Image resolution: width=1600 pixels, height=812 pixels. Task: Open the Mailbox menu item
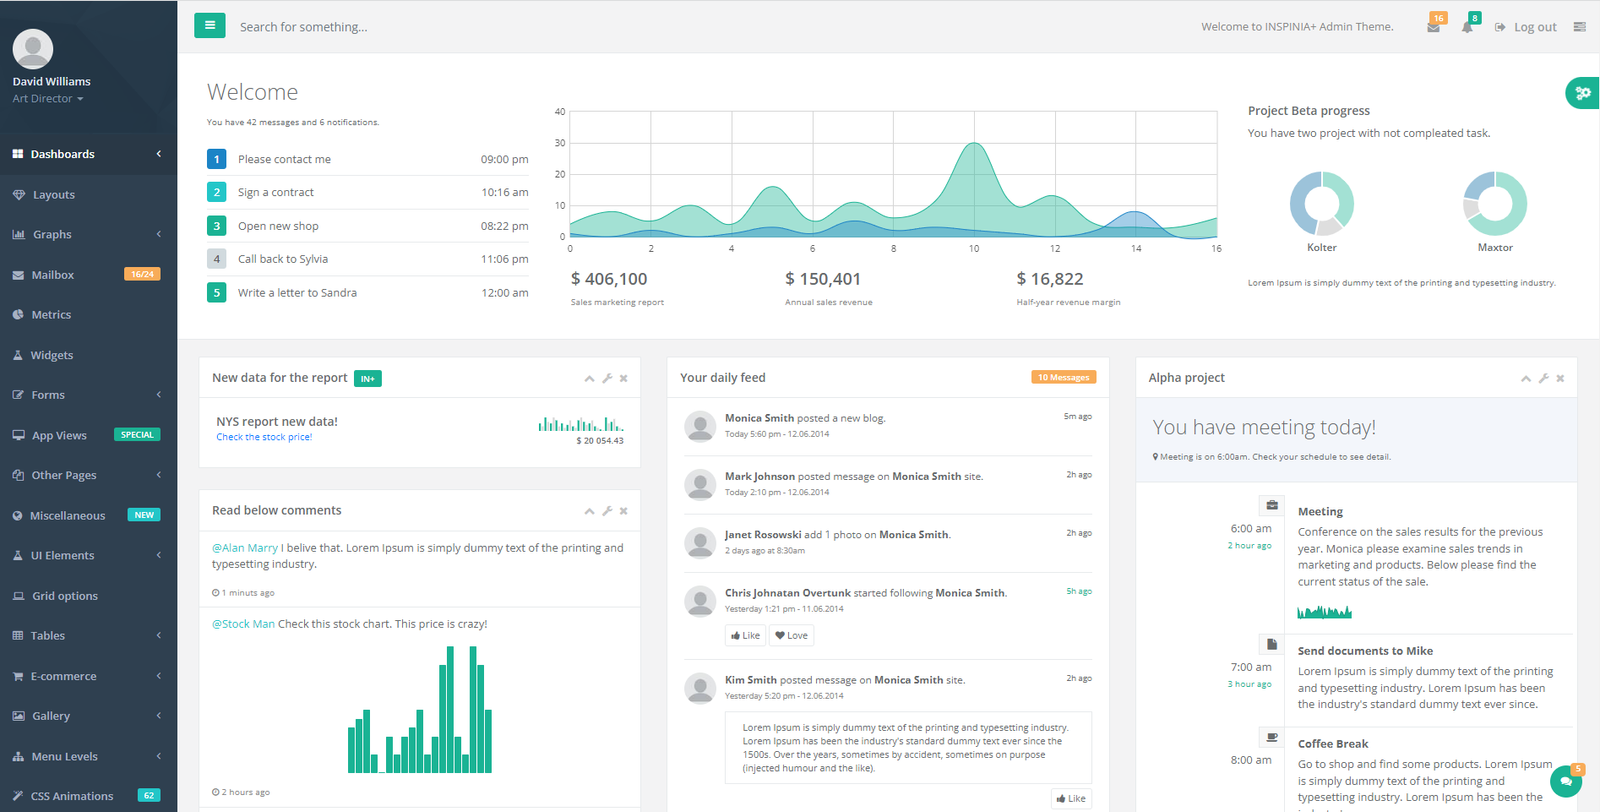pyautogui.click(x=53, y=275)
